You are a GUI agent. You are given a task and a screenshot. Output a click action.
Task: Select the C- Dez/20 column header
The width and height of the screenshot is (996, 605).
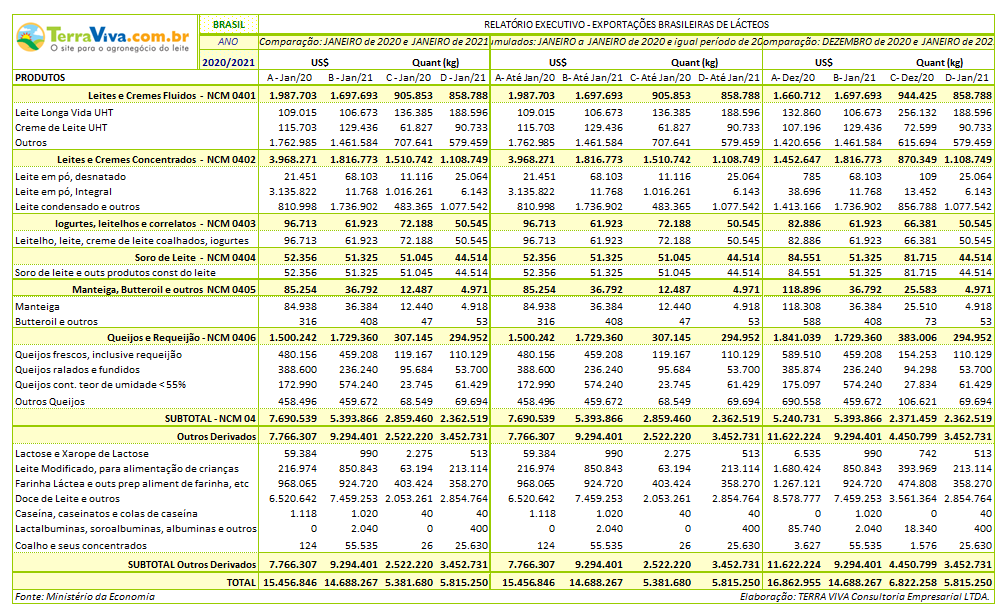click(912, 78)
